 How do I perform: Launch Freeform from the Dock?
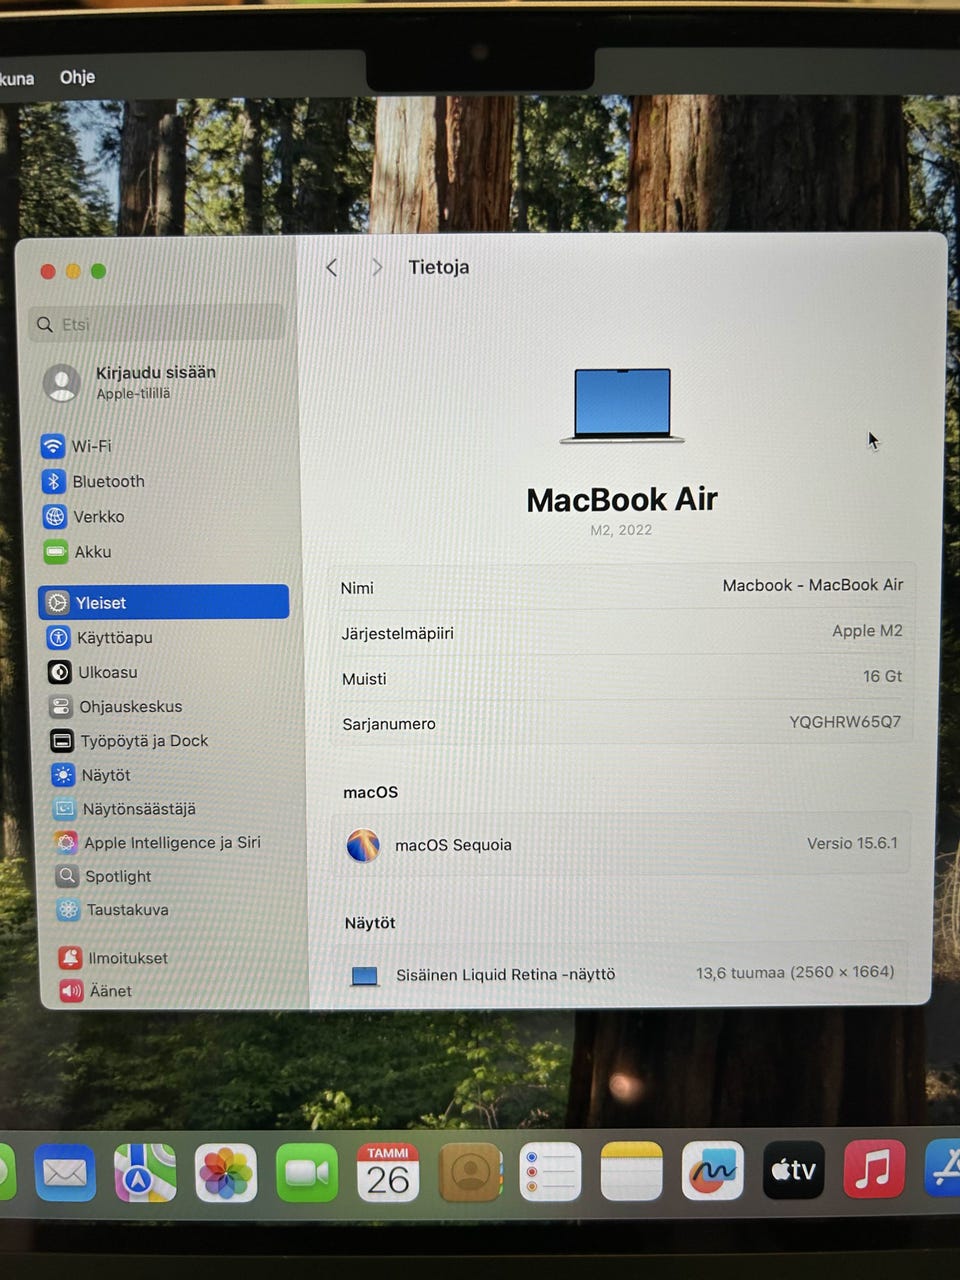click(x=713, y=1170)
